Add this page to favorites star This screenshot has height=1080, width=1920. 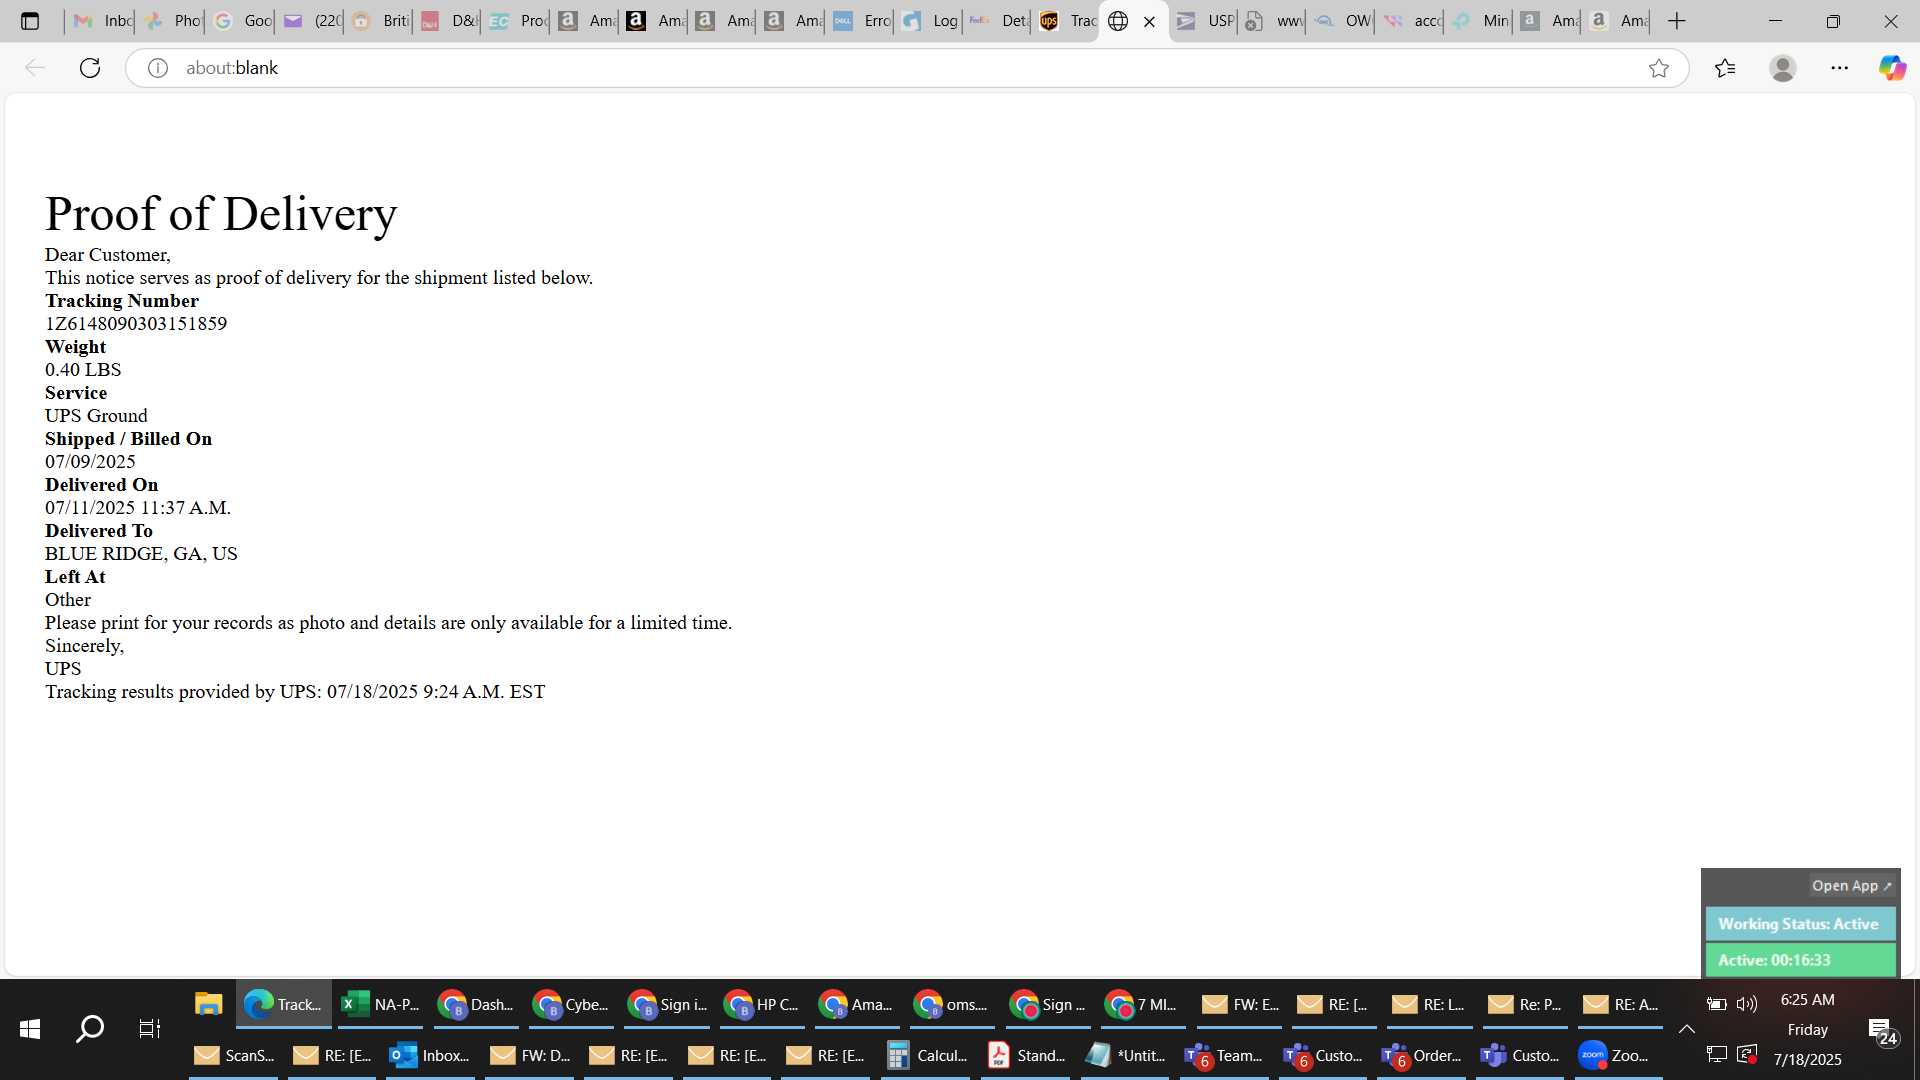click(x=1659, y=68)
